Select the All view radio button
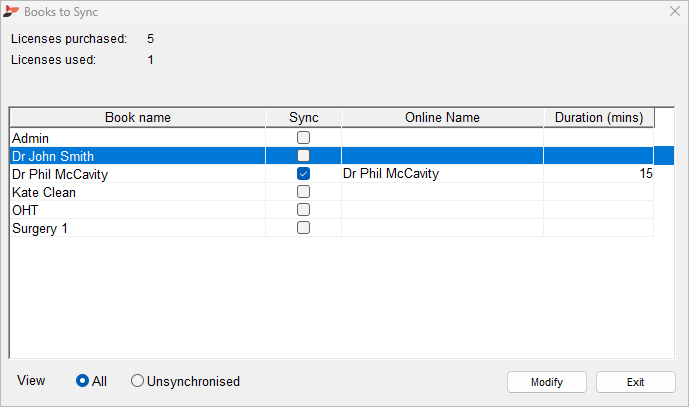The width and height of the screenshot is (689, 407). tap(83, 381)
